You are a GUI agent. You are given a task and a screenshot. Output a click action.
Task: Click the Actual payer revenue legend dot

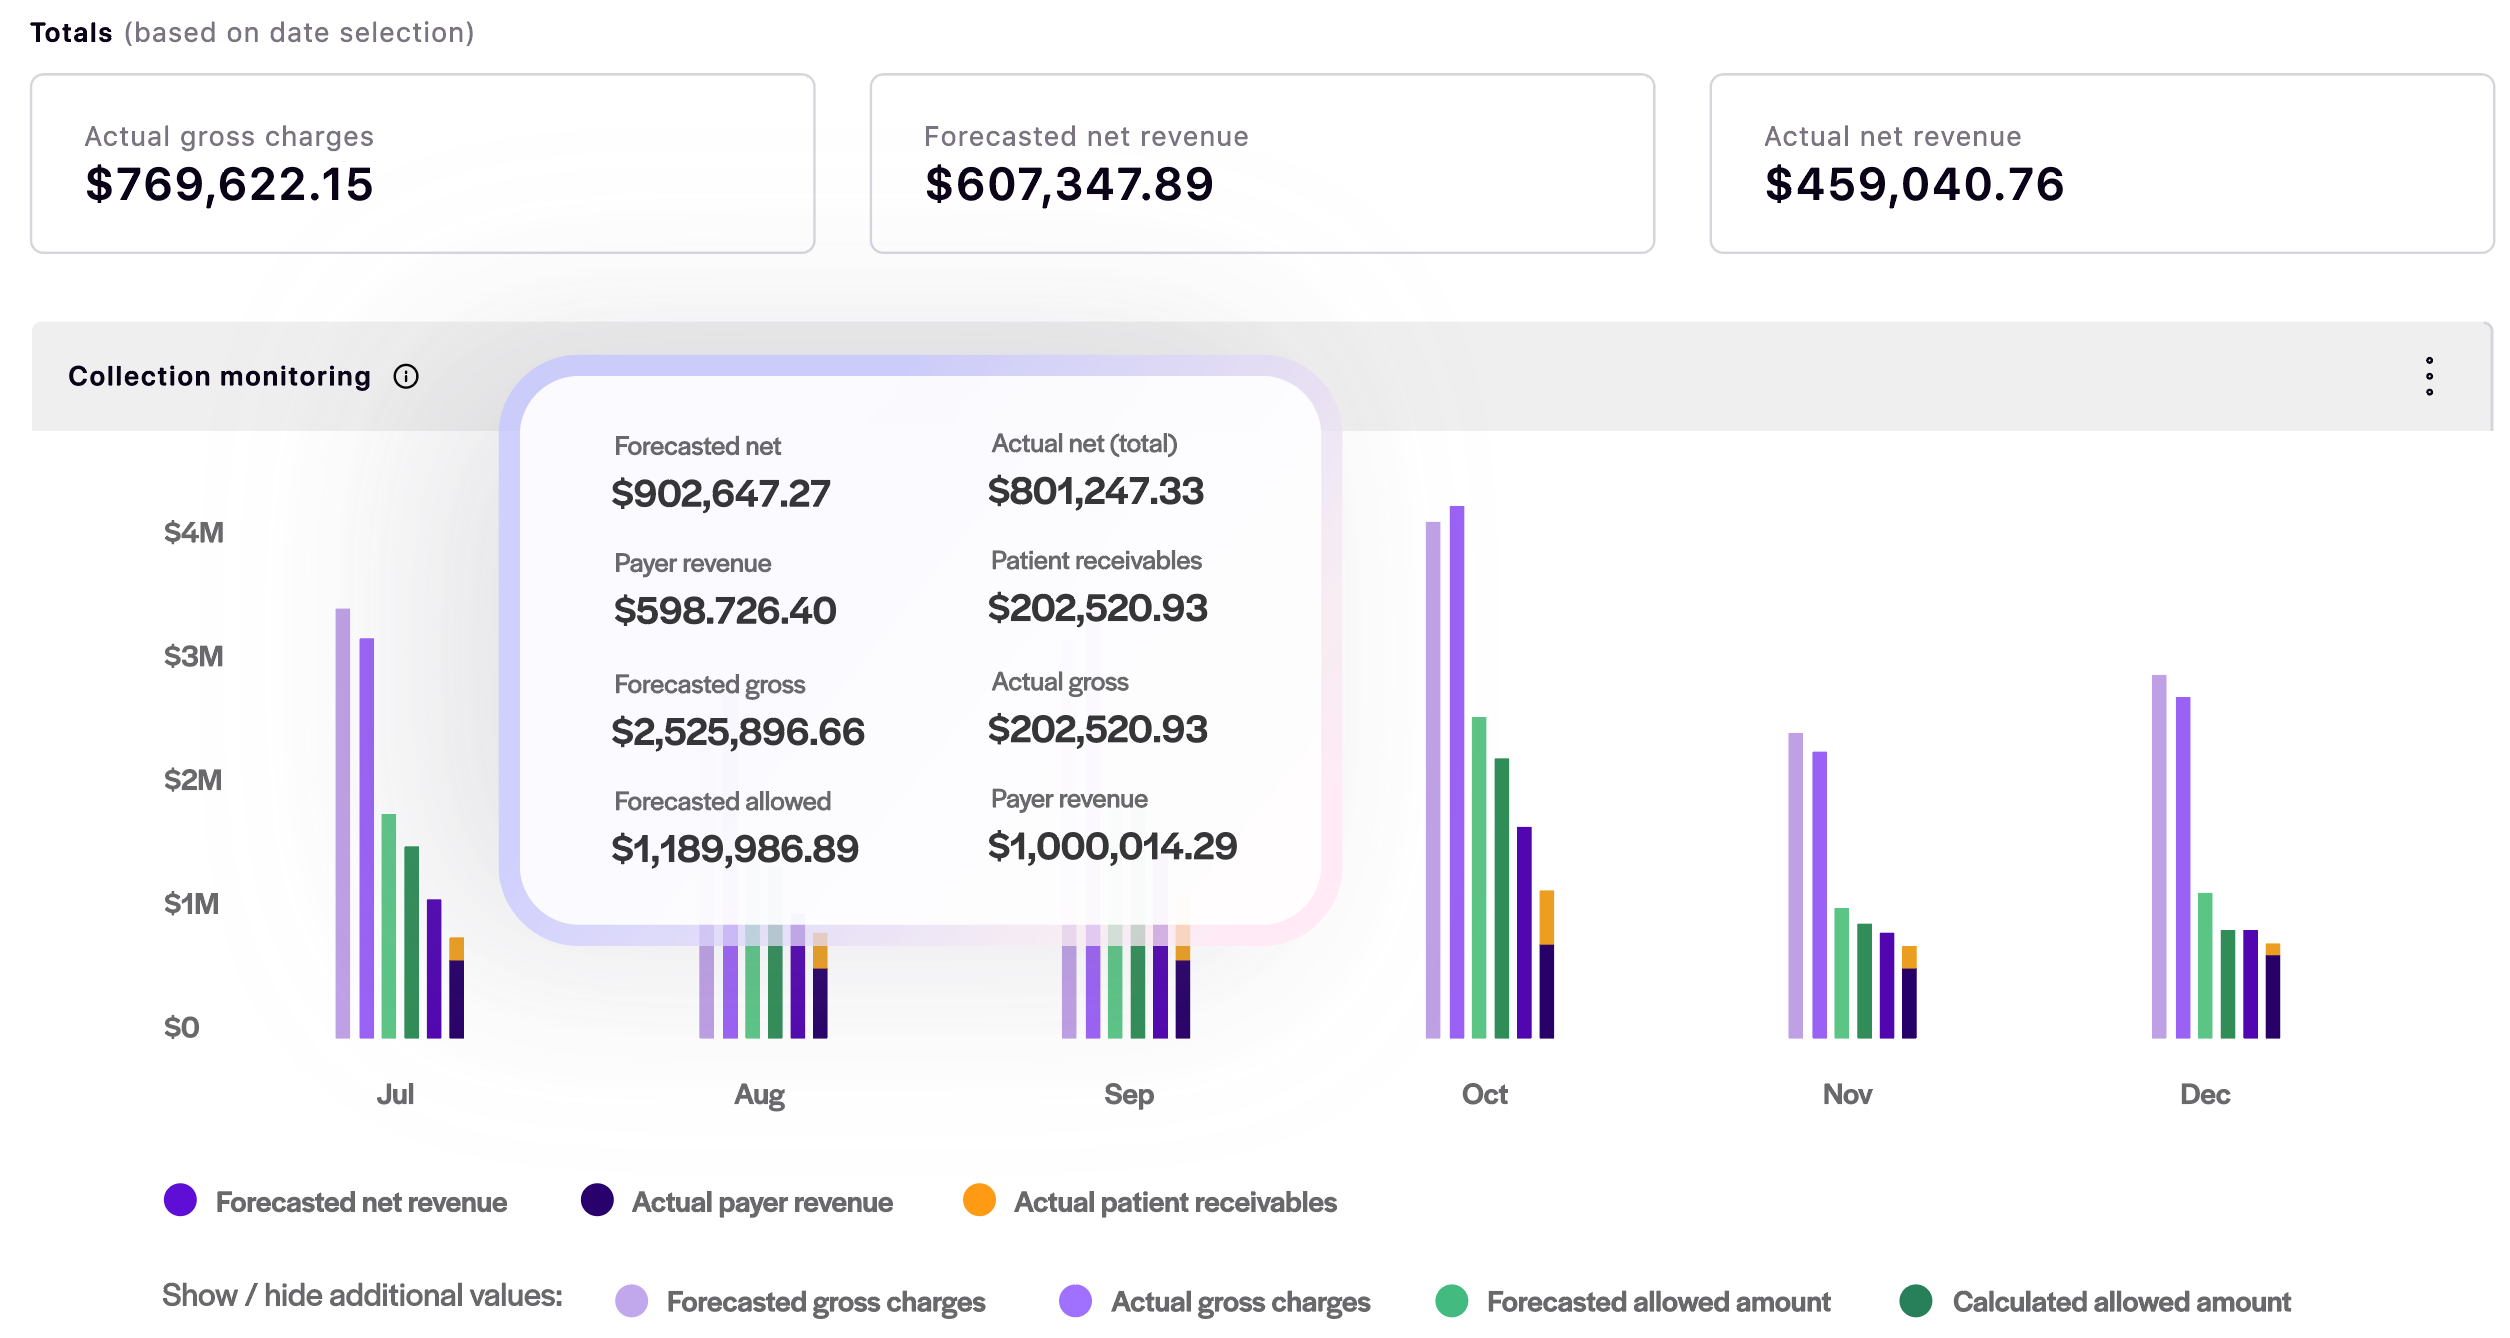click(597, 1200)
